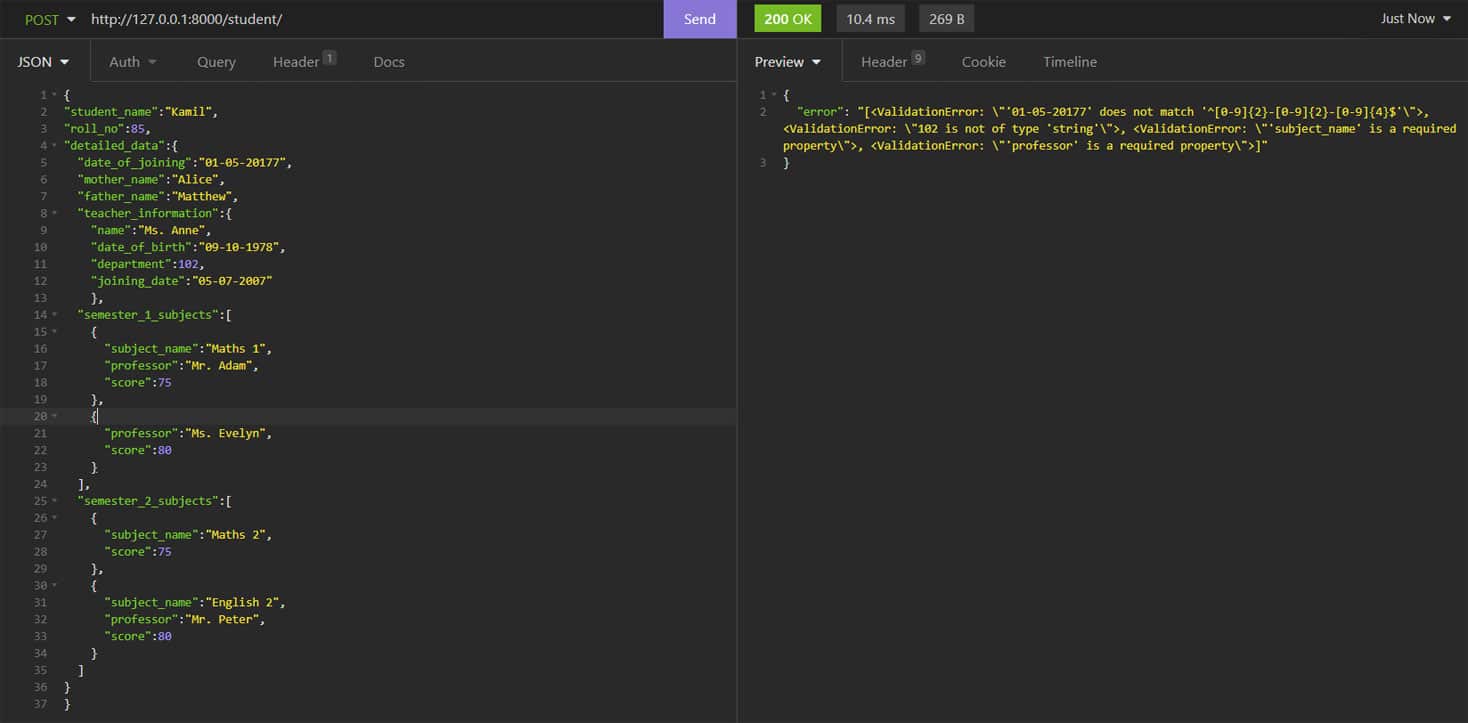Switch to the Cookie tab
Image resolution: width=1468 pixels, height=723 pixels.
pyautogui.click(x=984, y=62)
